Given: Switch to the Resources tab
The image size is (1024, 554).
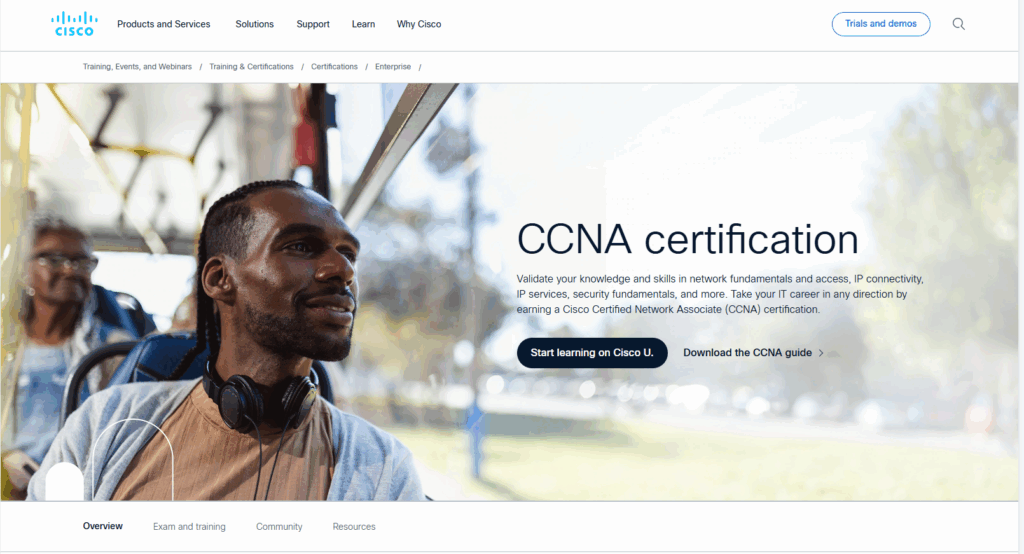Looking at the screenshot, I should coord(353,527).
